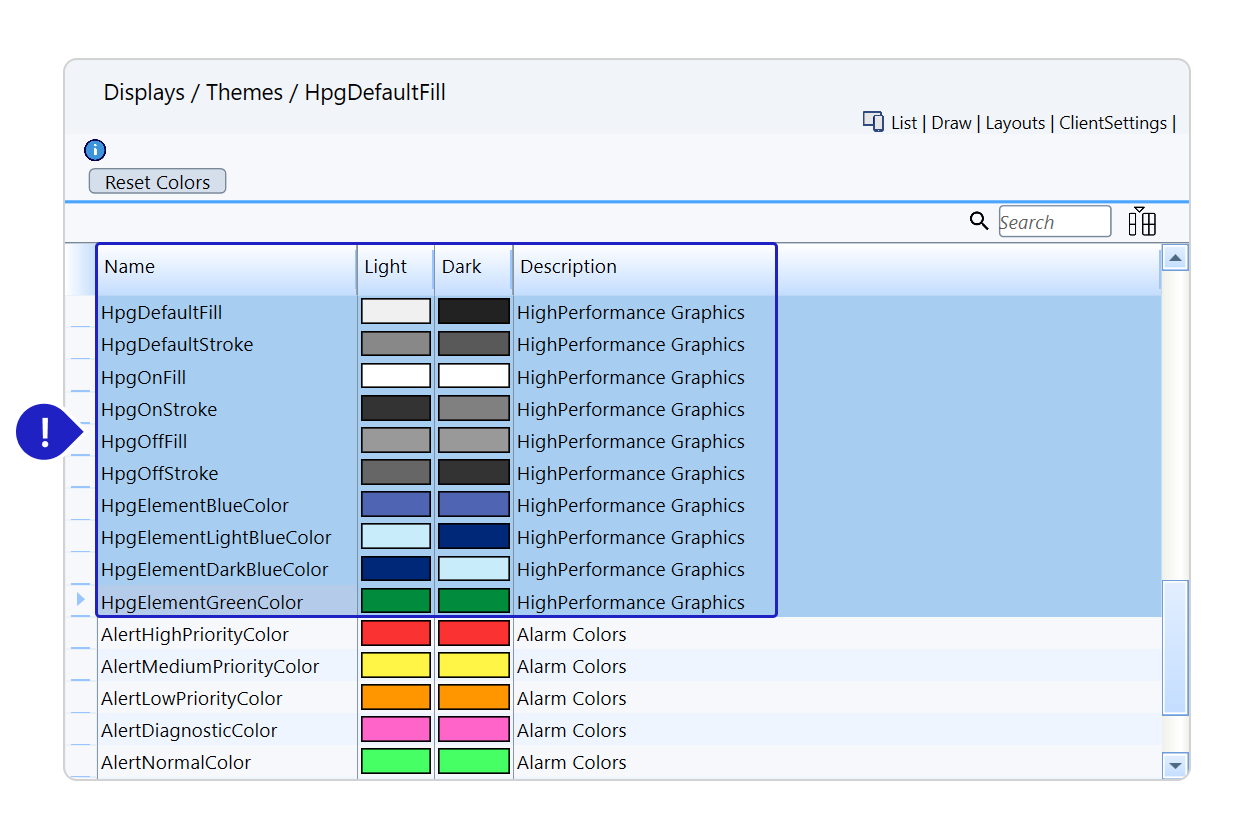Open the List view link

click(x=904, y=123)
